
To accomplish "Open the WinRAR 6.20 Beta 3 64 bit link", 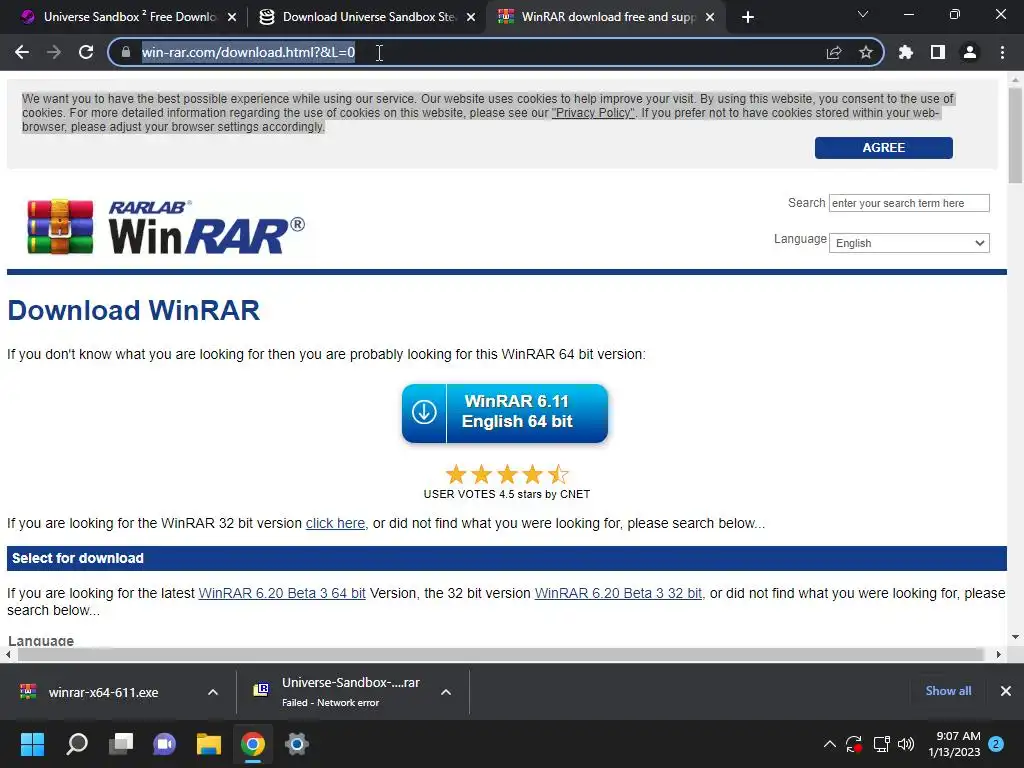I will [281, 593].
